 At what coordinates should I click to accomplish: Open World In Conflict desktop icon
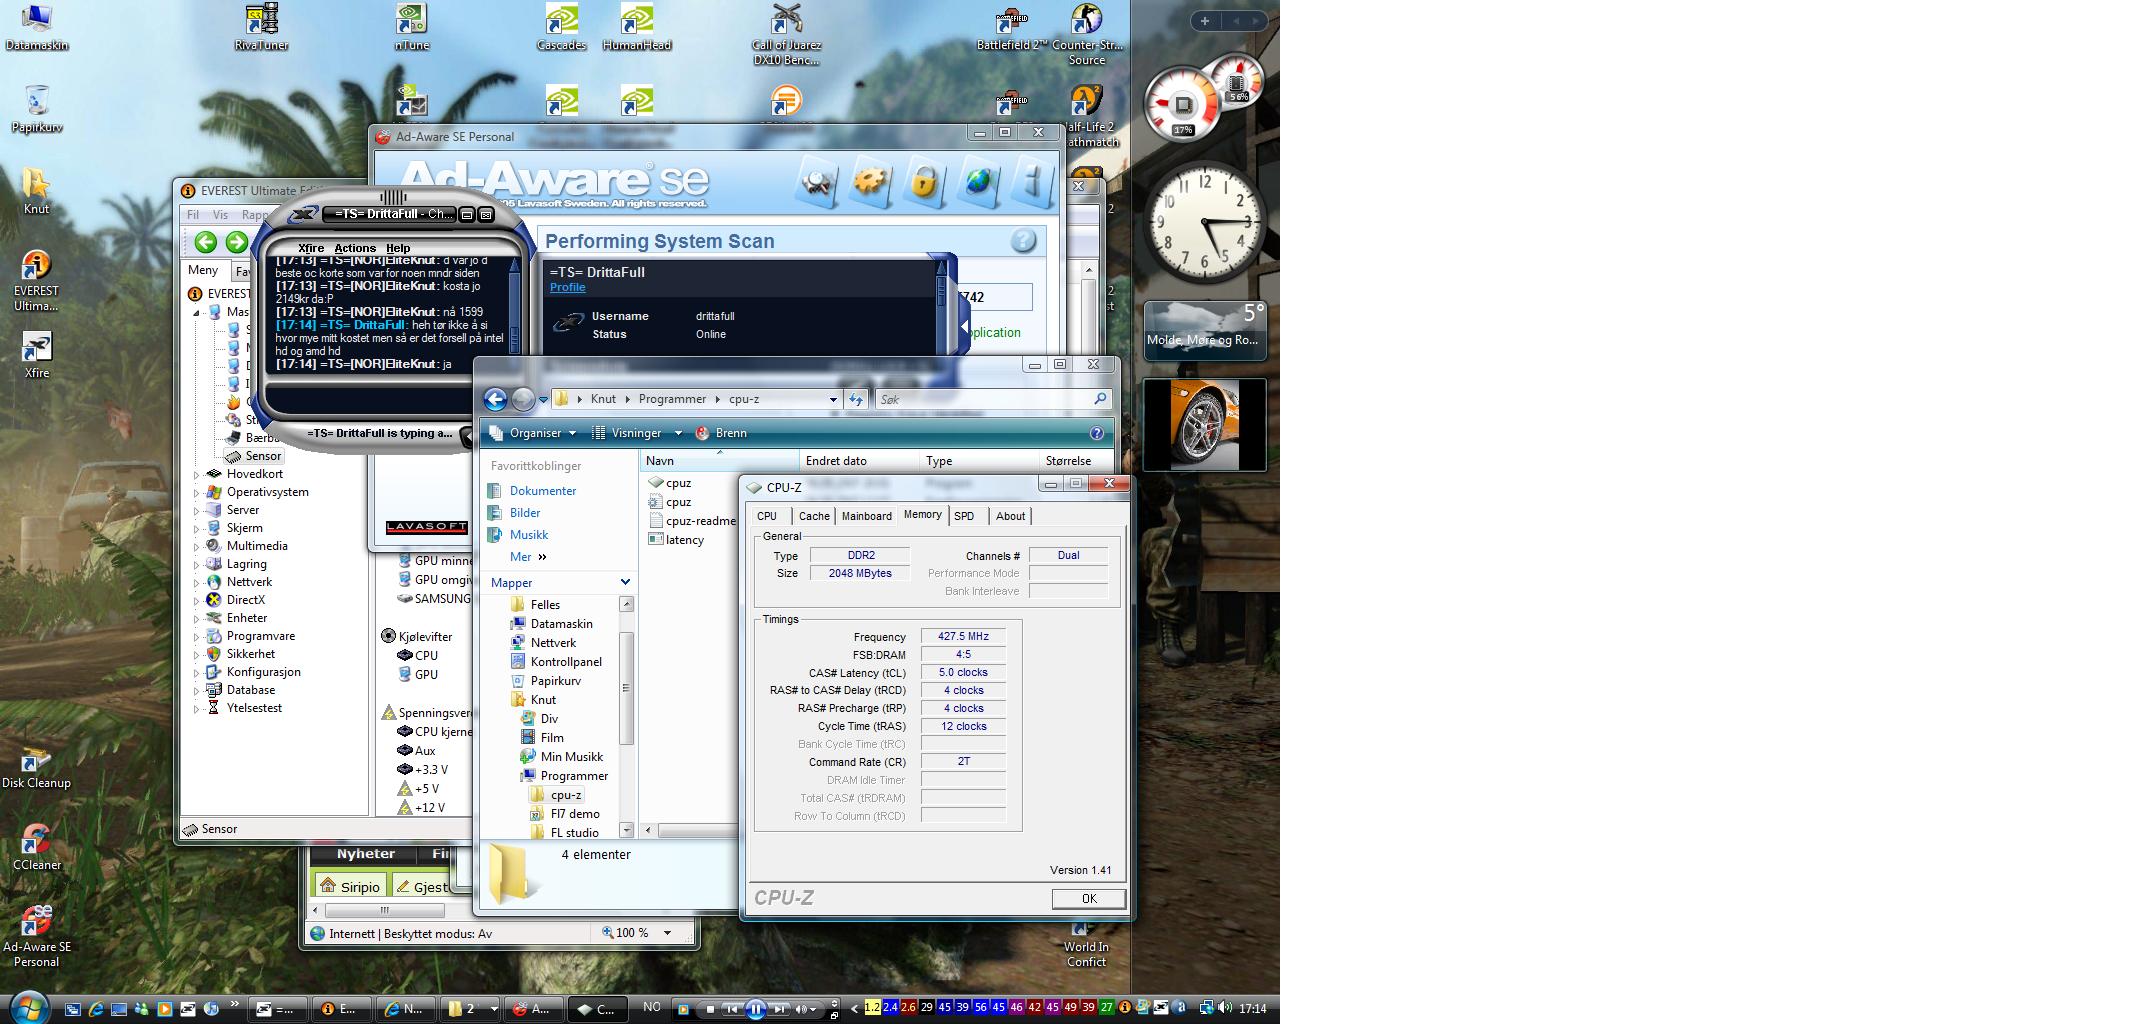(1086, 945)
